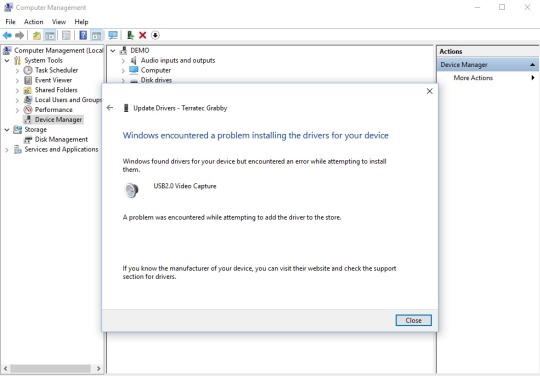Image resolution: width=540 pixels, height=376 pixels.
Task: Collapse the Storage tree node
Action: coord(7,130)
